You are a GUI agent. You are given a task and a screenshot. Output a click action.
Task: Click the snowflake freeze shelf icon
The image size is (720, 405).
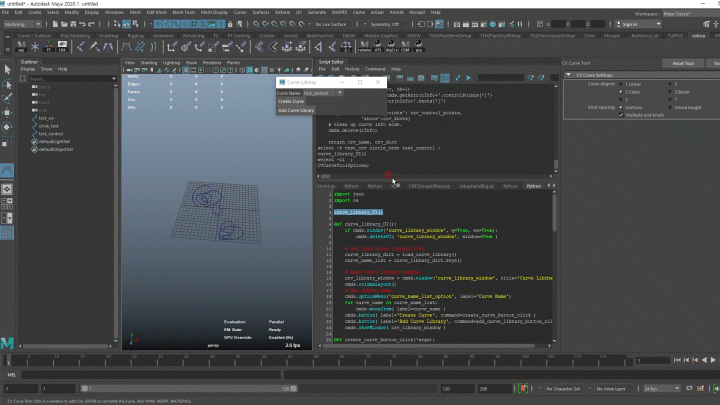pyautogui.click(x=35, y=46)
